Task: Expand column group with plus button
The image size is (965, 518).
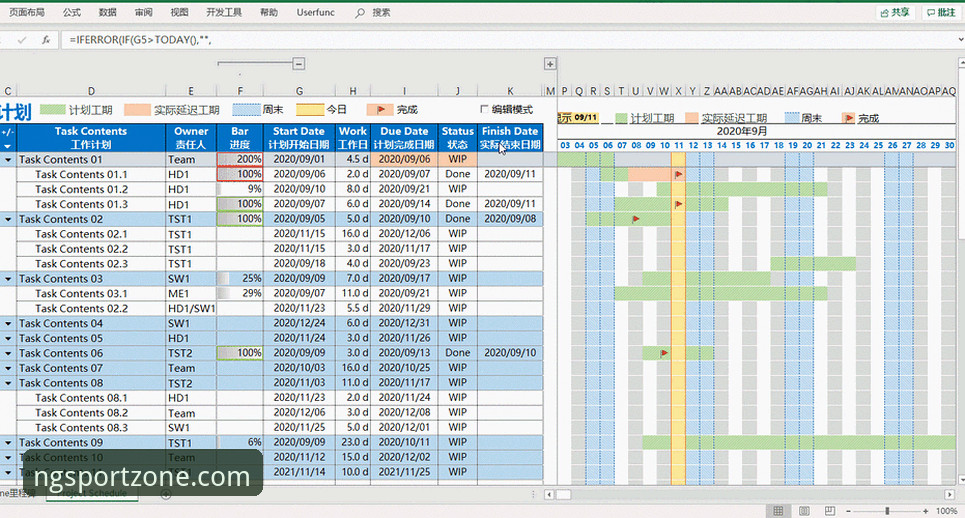Action: (x=550, y=63)
